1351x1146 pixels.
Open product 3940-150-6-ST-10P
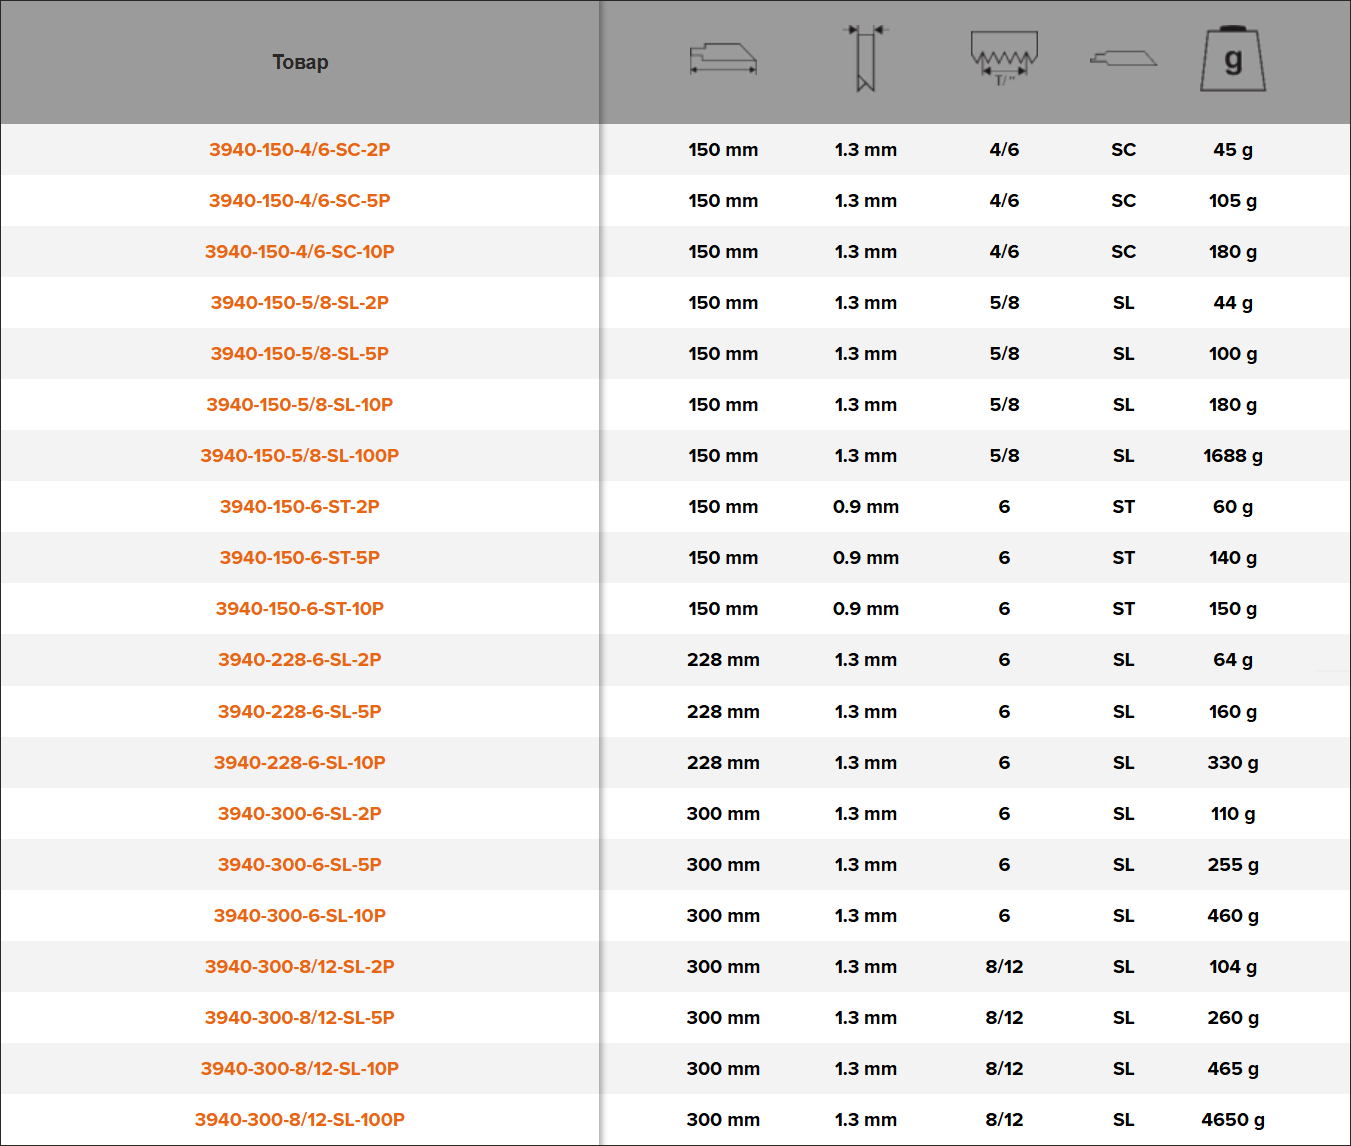tap(300, 609)
